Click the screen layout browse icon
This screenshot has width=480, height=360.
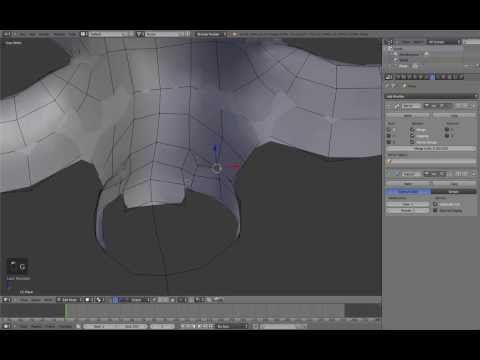[x=84, y=34]
